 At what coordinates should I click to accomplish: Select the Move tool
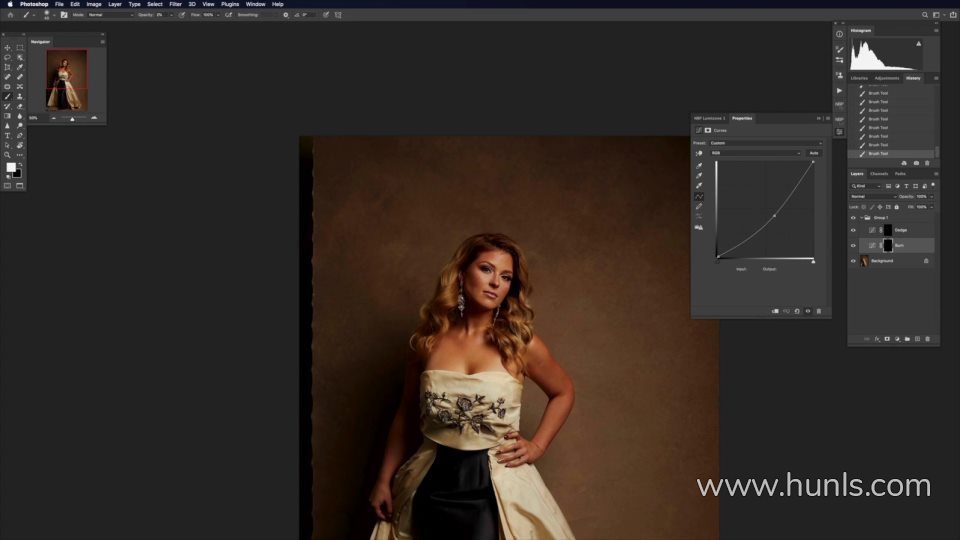(x=7, y=48)
